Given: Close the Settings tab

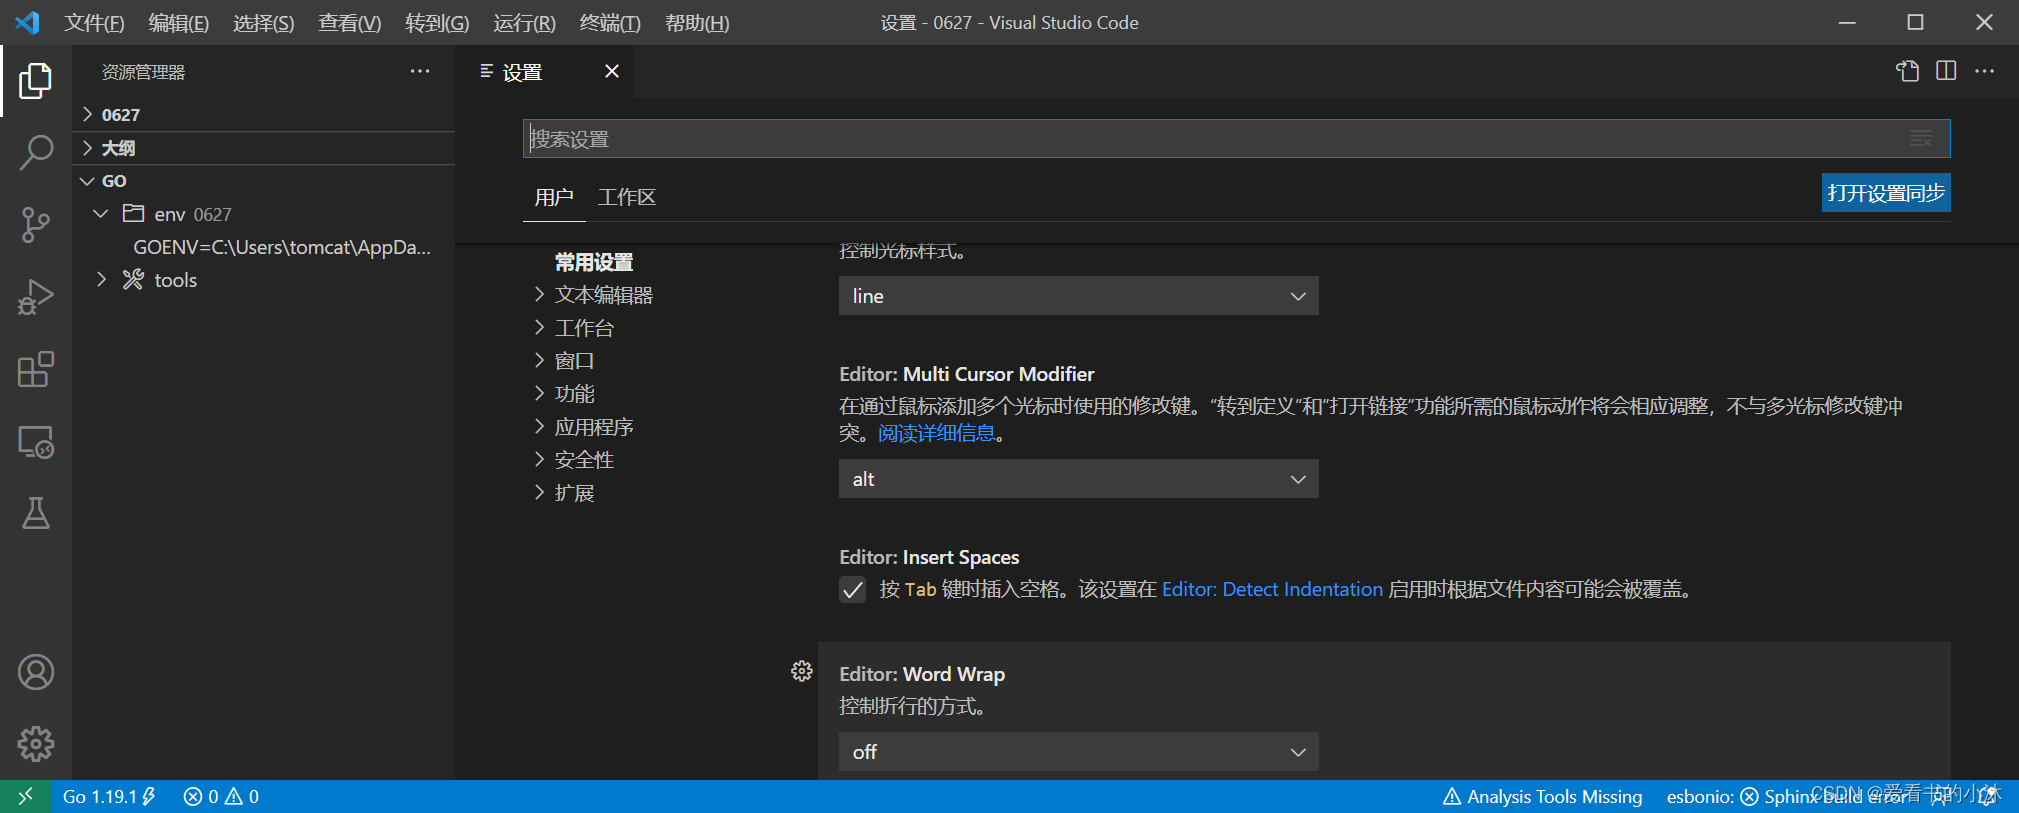Looking at the screenshot, I should [x=612, y=71].
